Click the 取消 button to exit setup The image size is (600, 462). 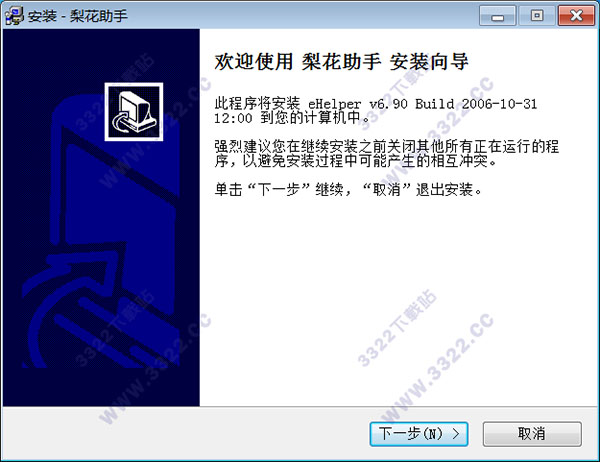point(532,434)
